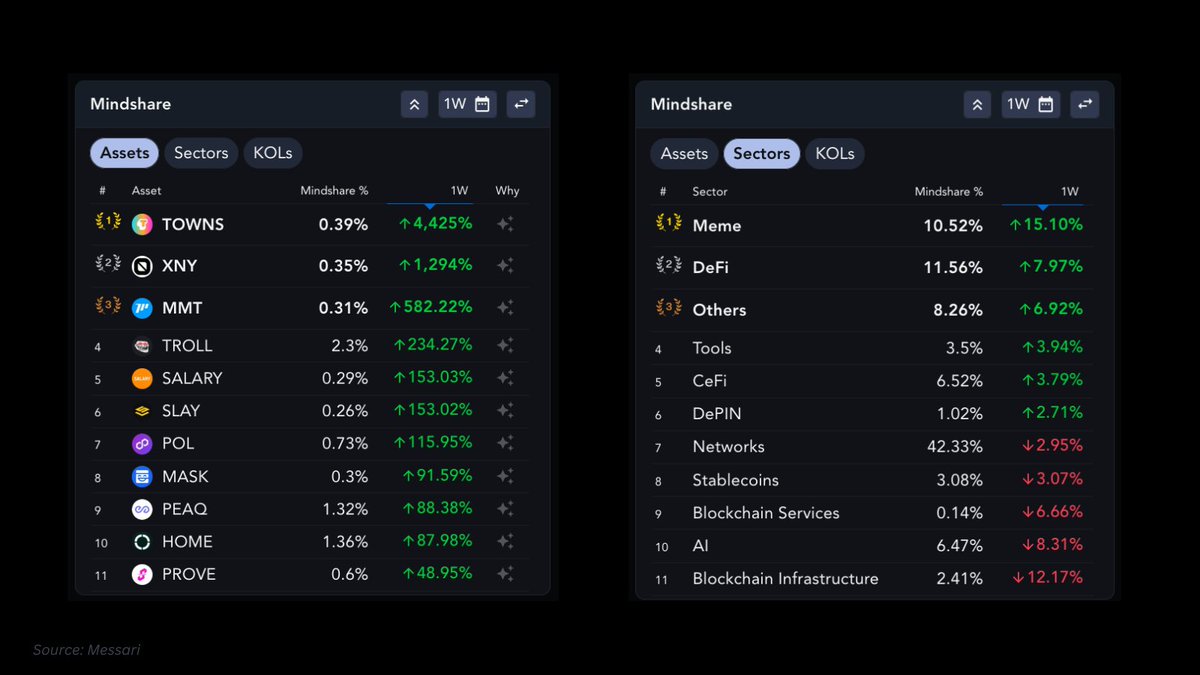Open the Stablecoins sector row
This screenshot has width=1200, height=675.
pyautogui.click(x=872, y=480)
